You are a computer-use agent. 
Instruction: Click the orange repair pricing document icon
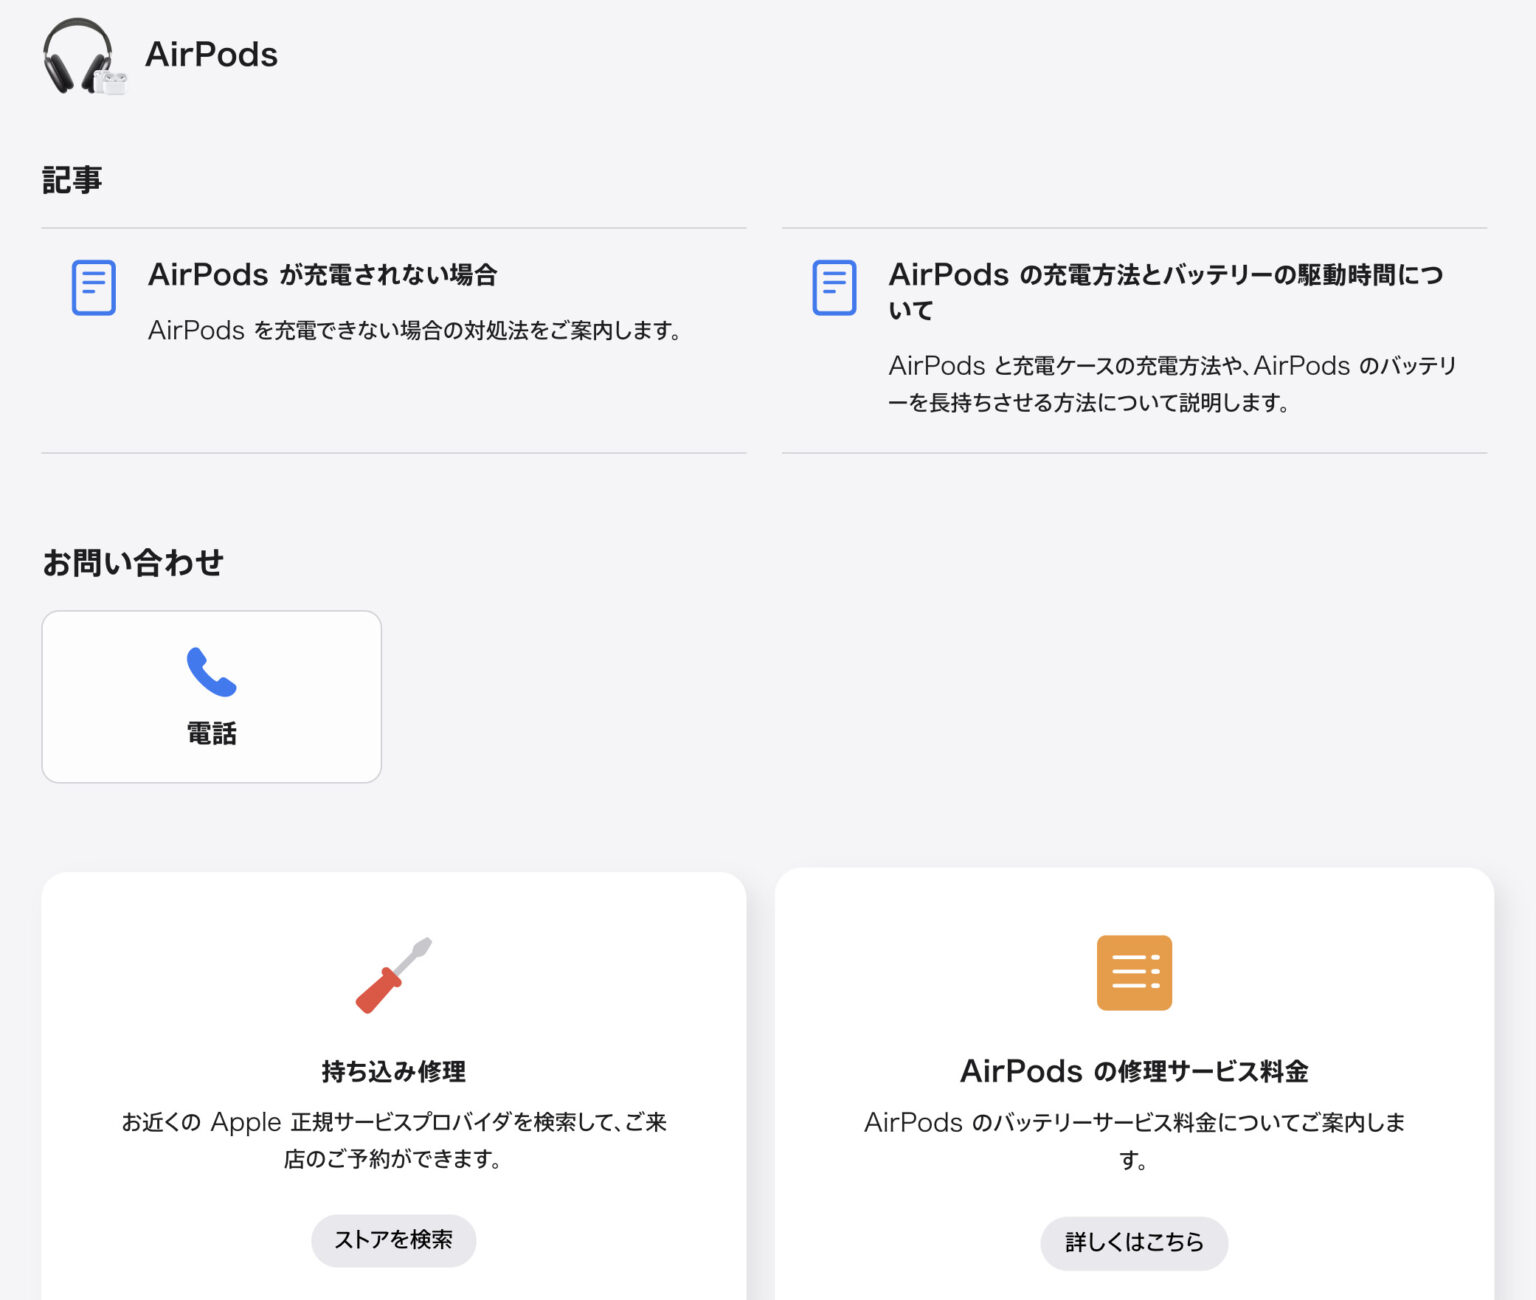[x=1134, y=972]
